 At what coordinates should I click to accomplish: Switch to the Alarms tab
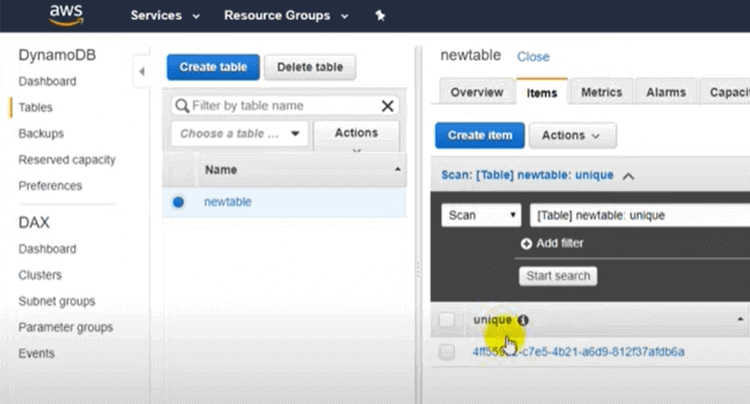[x=666, y=92]
